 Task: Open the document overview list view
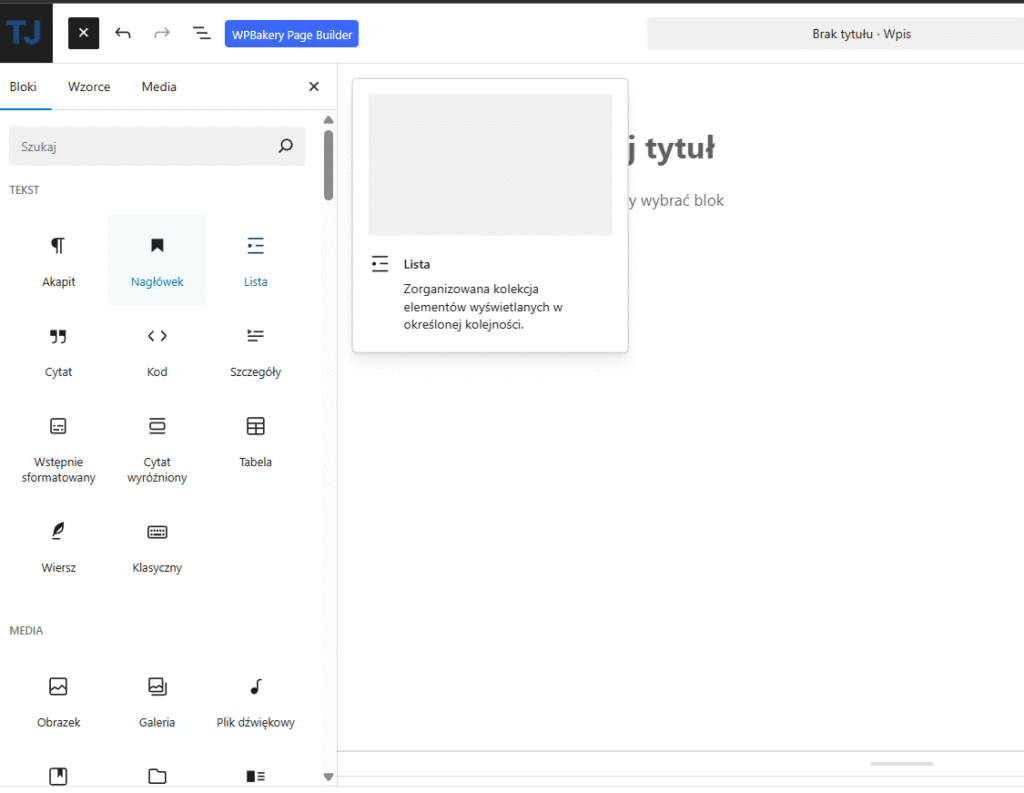202,33
